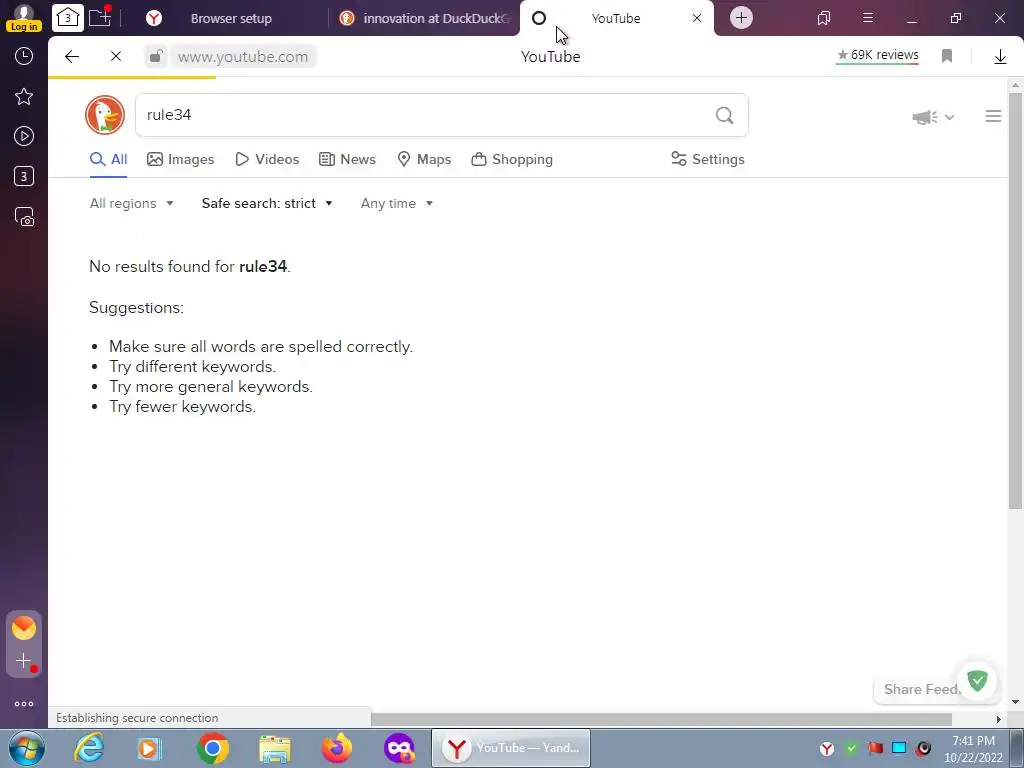Close the YouTube tab
The image size is (1024, 768).
pos(697,18)
